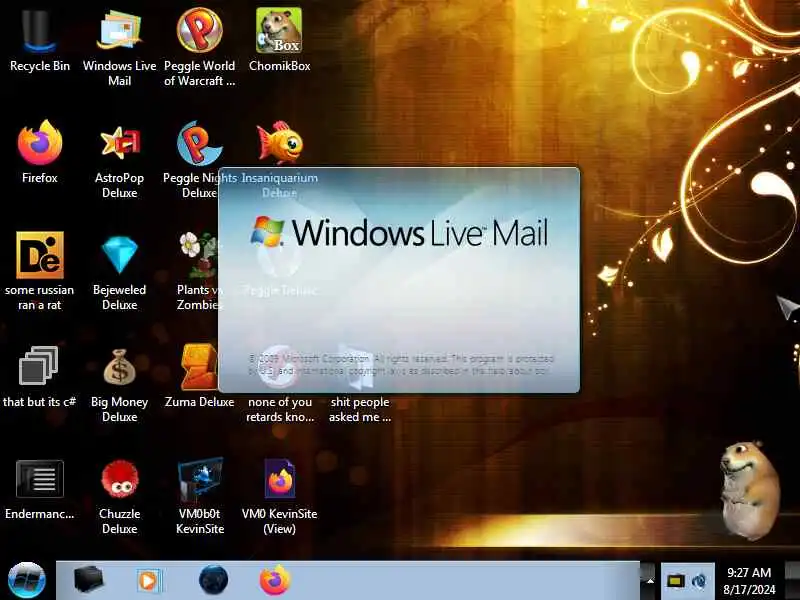The height and width of the screenshot is (600, 800).
Task: Open the clock showing 9:27 AM
Action: point(749,581)
